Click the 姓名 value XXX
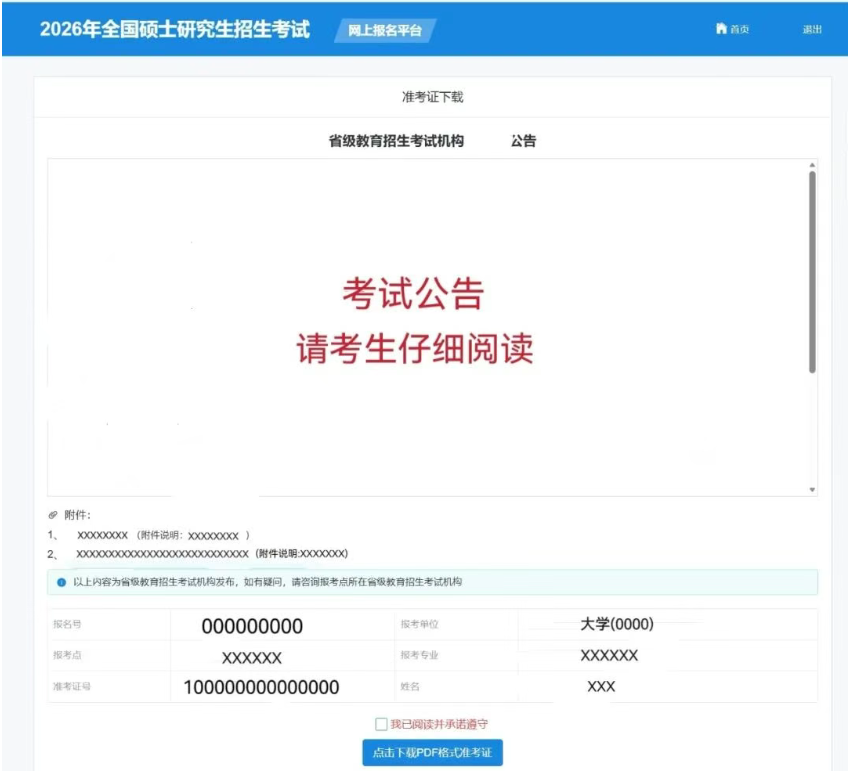 click(601, 687)
